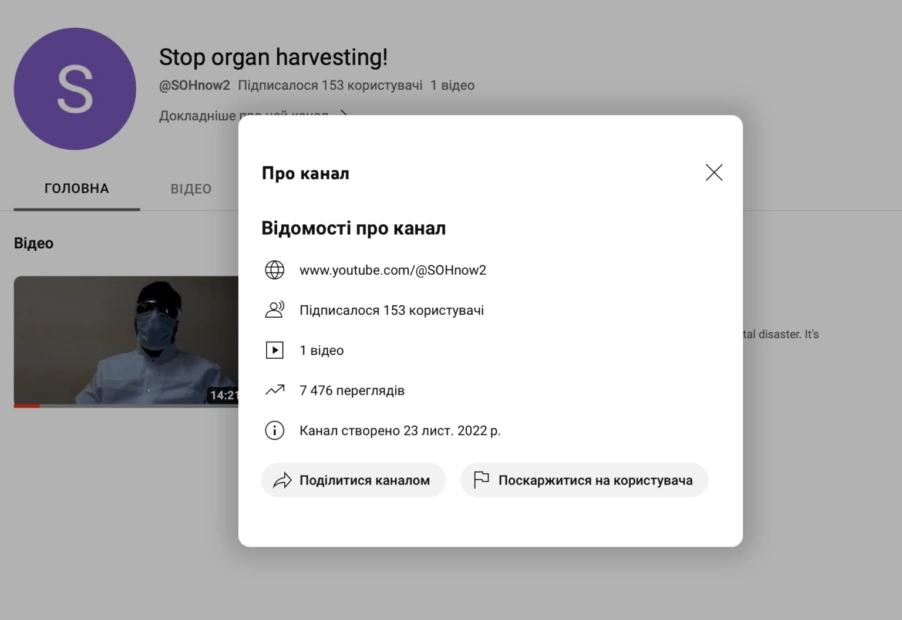The width and height of the screenshot is (902, 620).
Task: Click the 7 476 переглядів text
Action: (352, 391)
